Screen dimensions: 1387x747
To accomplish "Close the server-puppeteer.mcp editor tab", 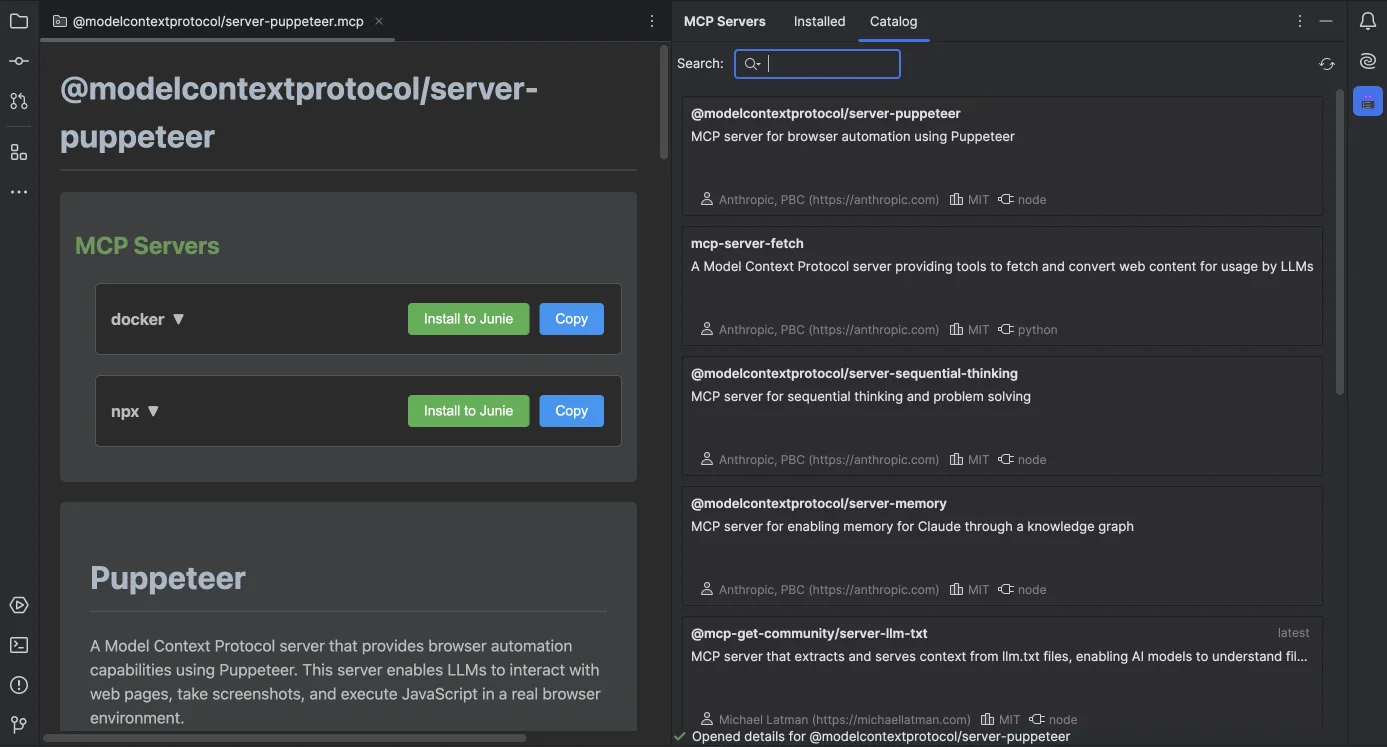I will [379, 21].
